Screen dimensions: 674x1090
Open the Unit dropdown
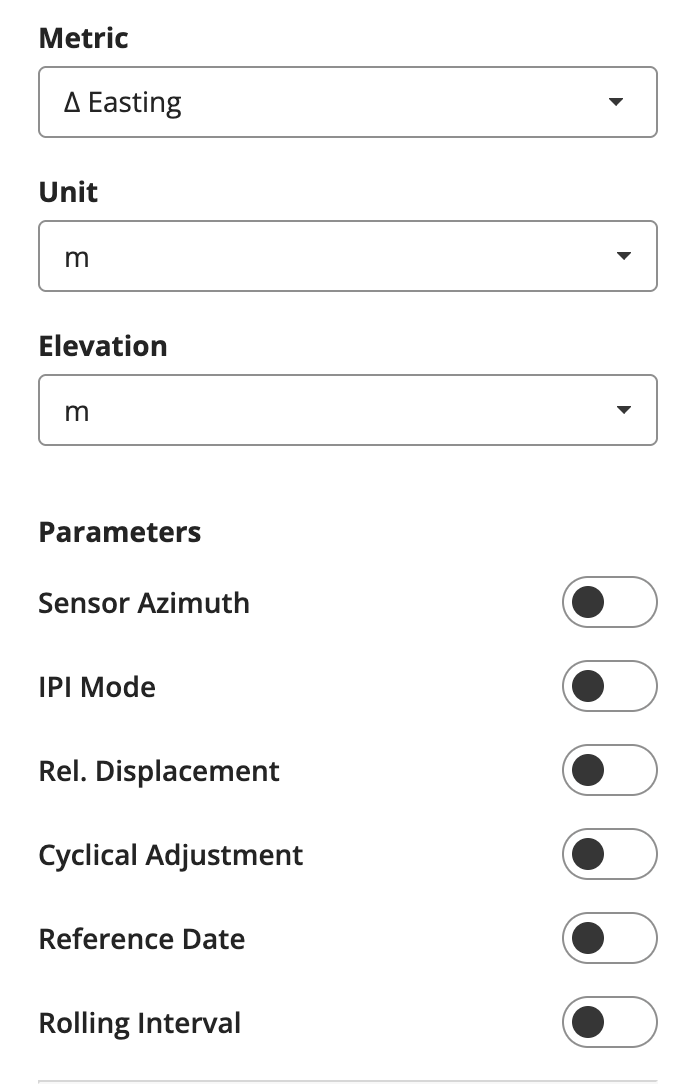[347, 256]
